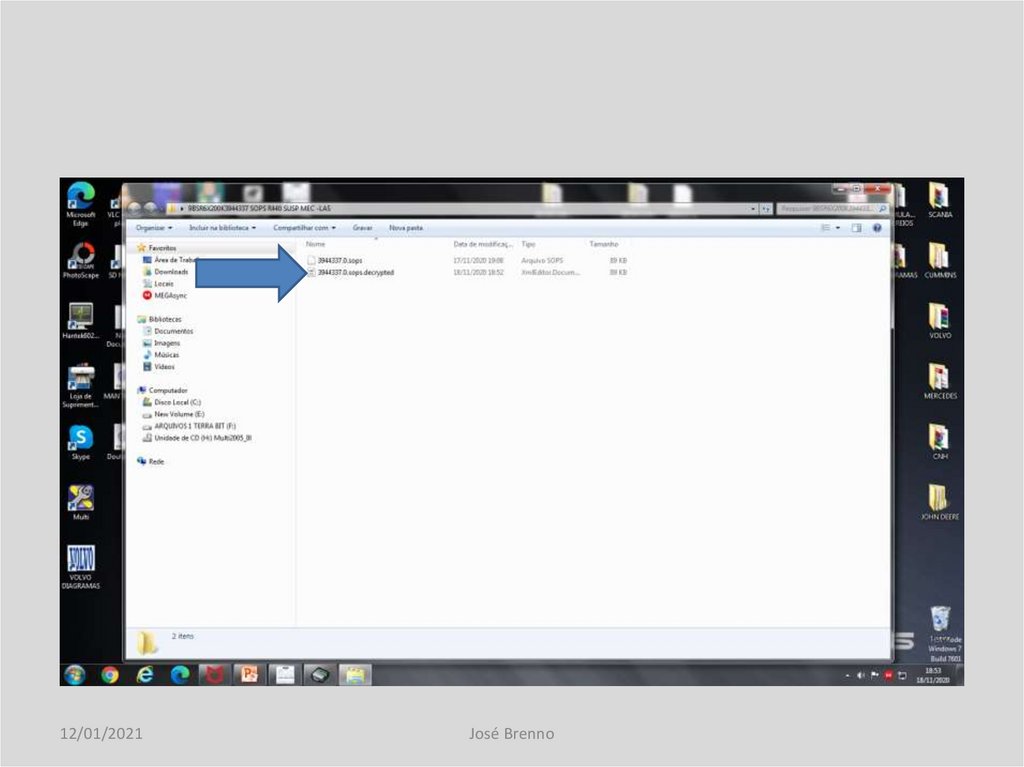Open the JOHN DEERE desktop folder

940,502
